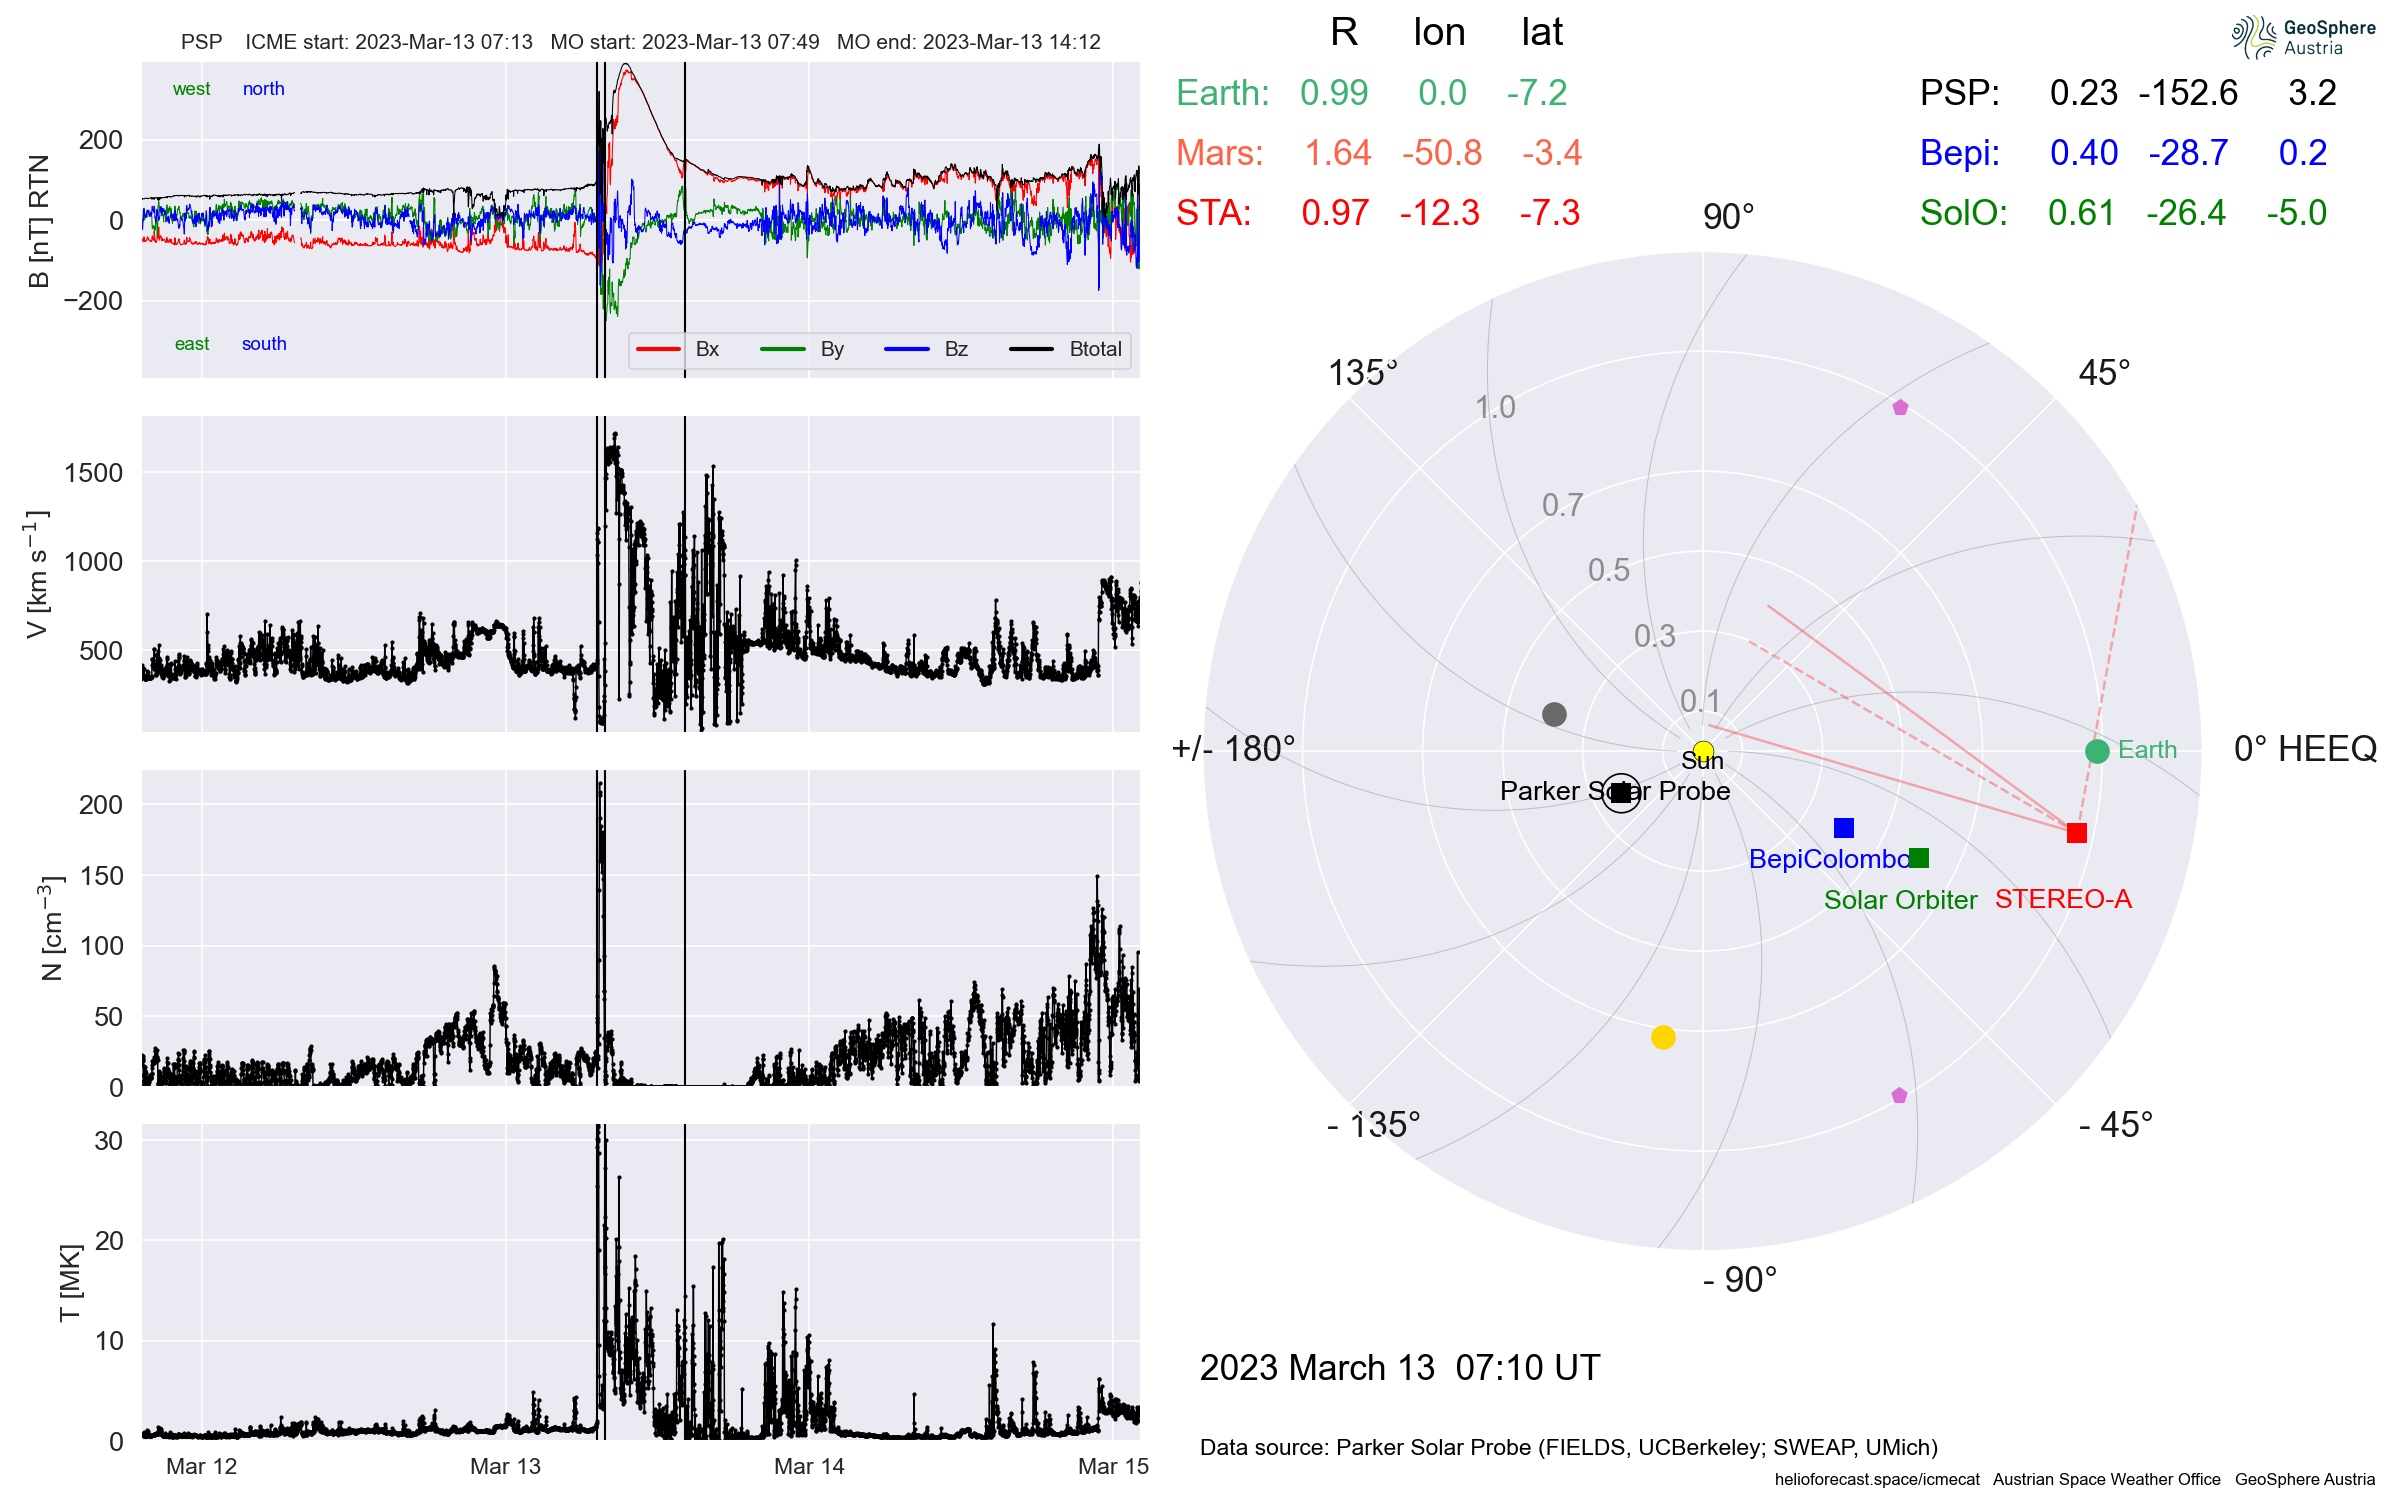The image size is (2400, 1500).
Task: Click the T [MK] axis label
Action: (70, 1283)
